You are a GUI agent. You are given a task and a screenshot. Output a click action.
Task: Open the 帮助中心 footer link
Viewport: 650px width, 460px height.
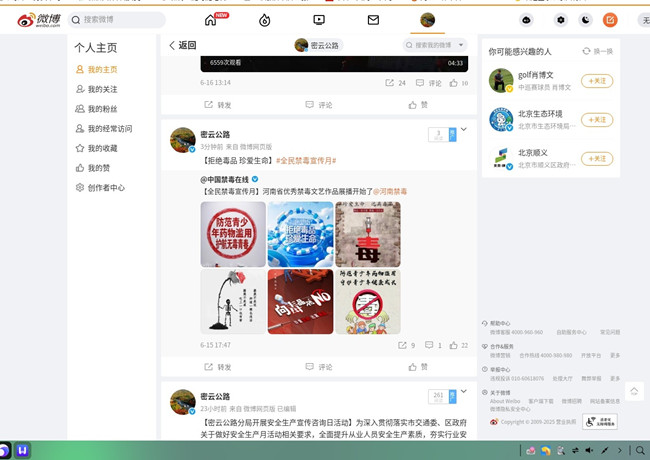(x=500, y=323)
